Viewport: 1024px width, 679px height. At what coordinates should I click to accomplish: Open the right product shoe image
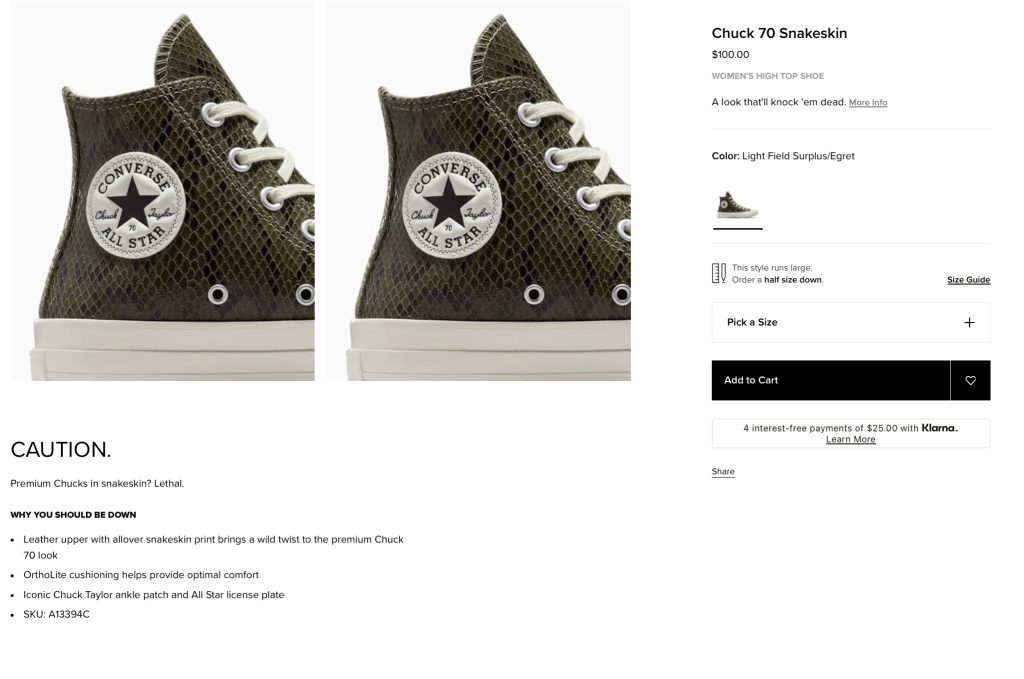(x=478, y=191)
